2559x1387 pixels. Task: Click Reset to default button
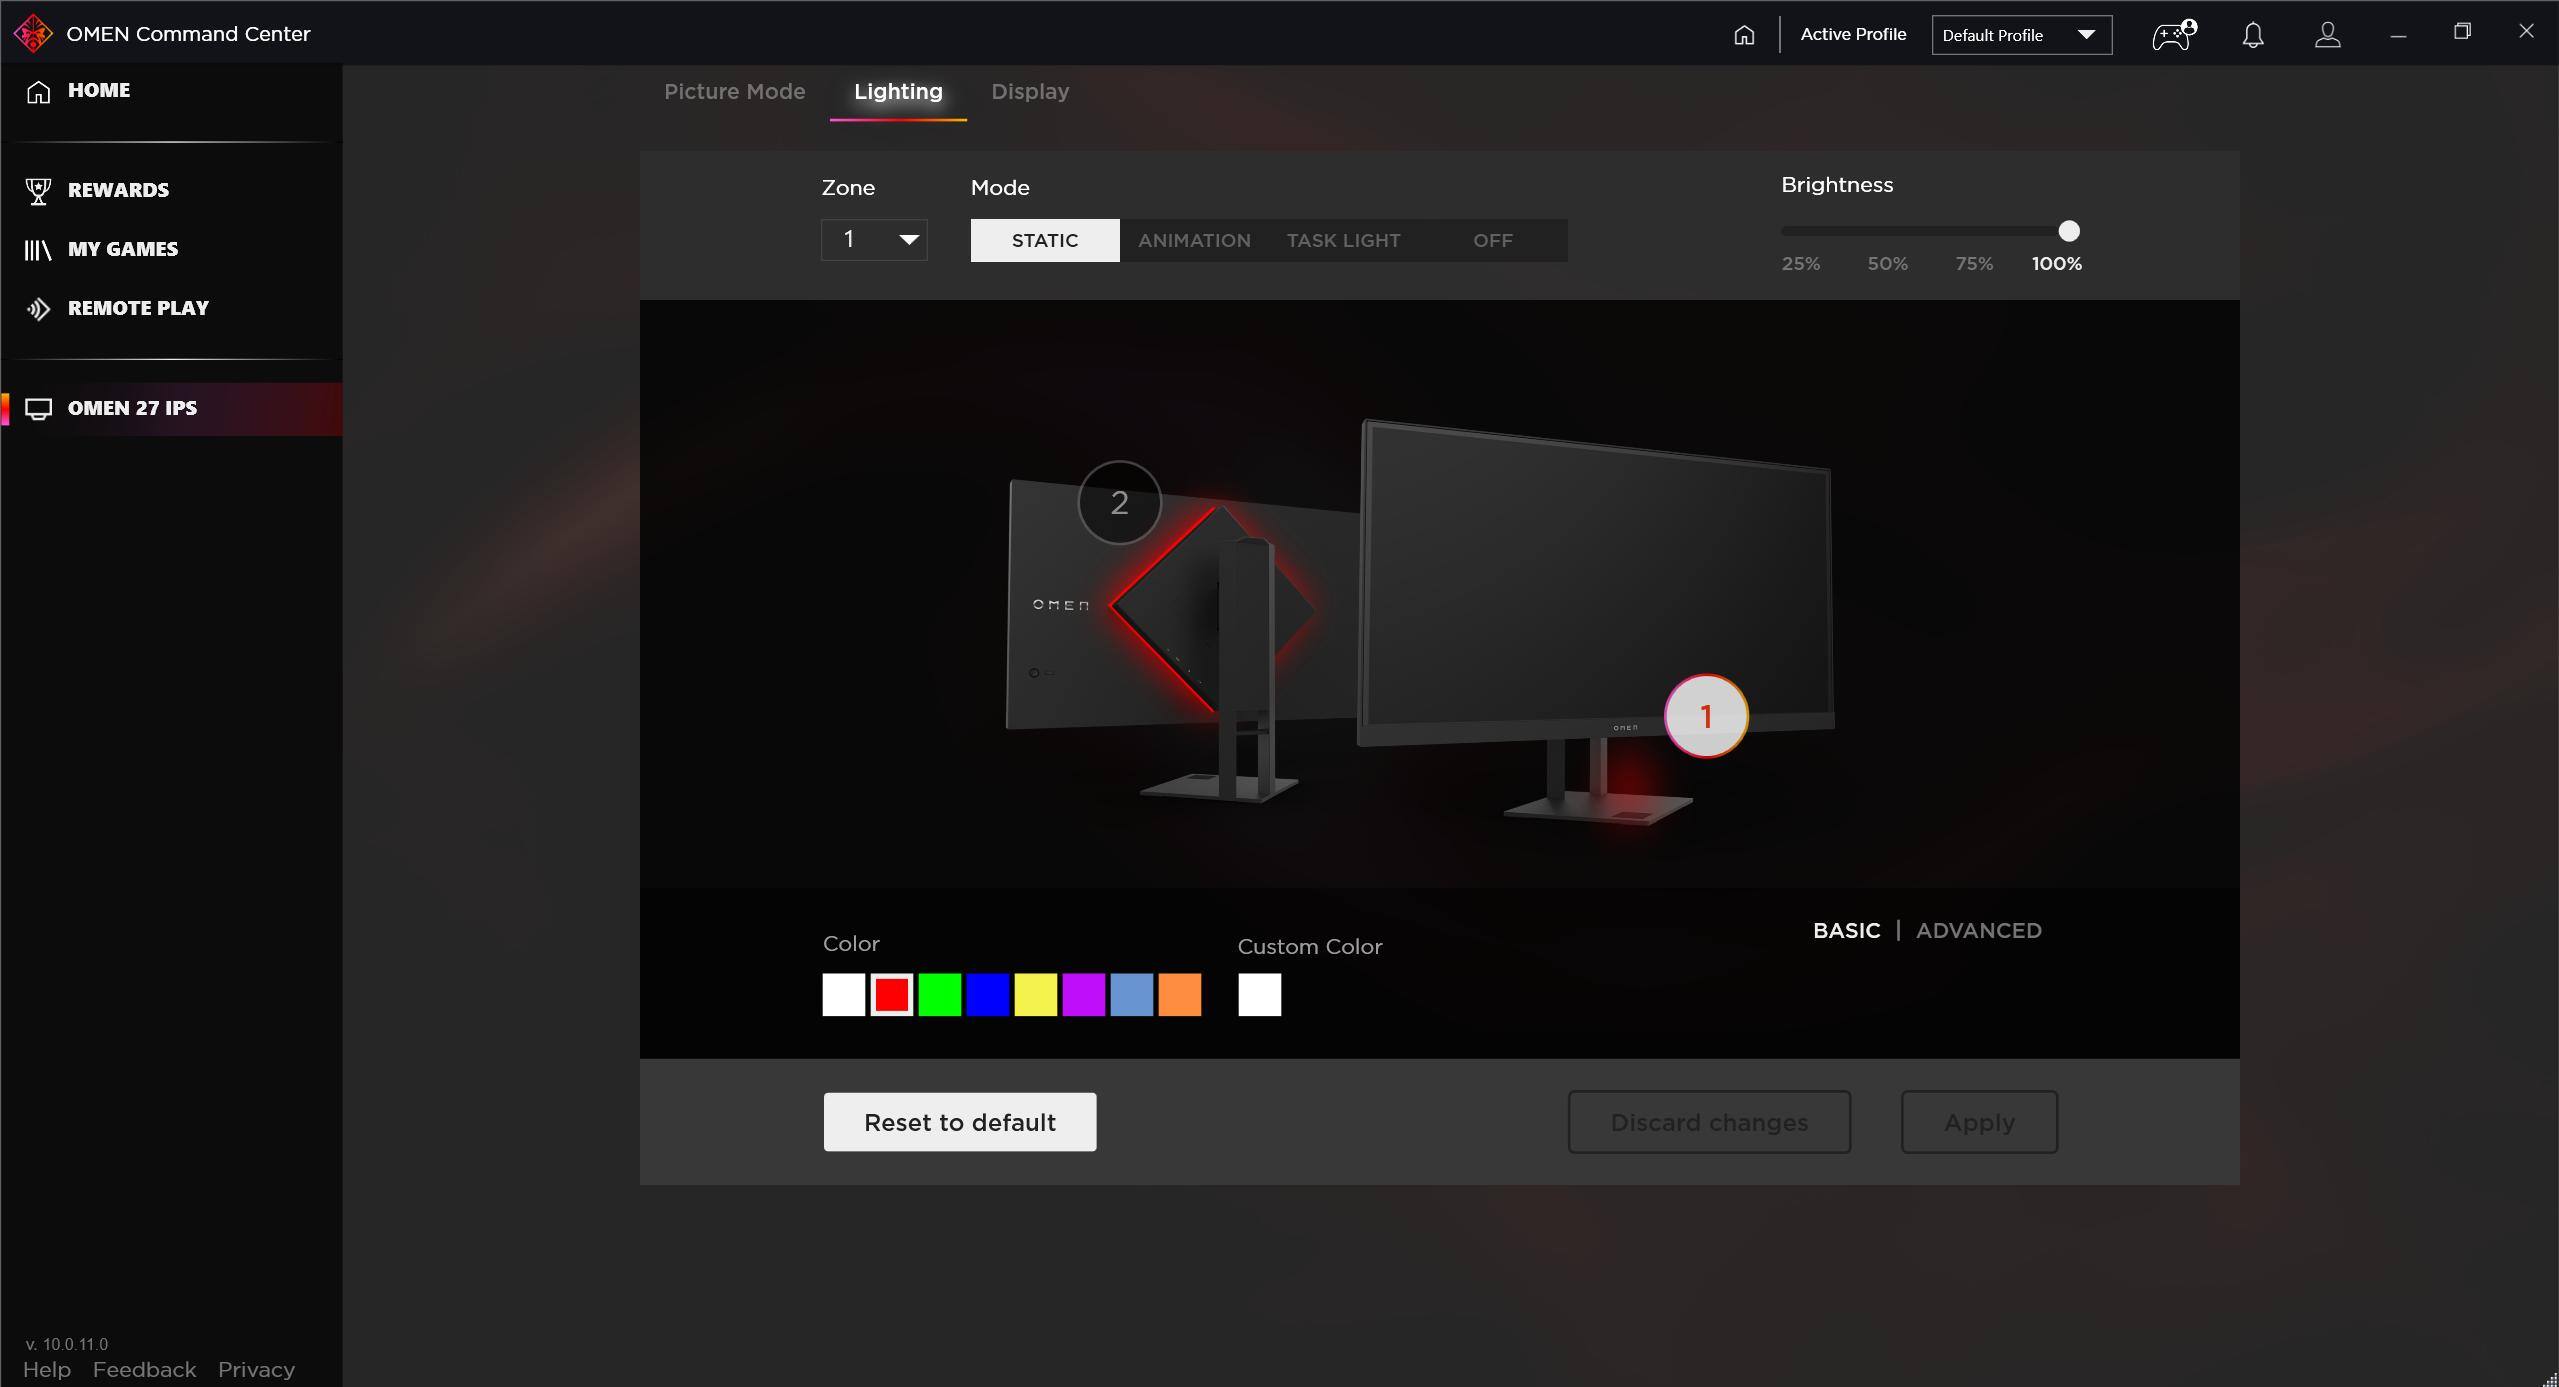(x=959, y=1122)
